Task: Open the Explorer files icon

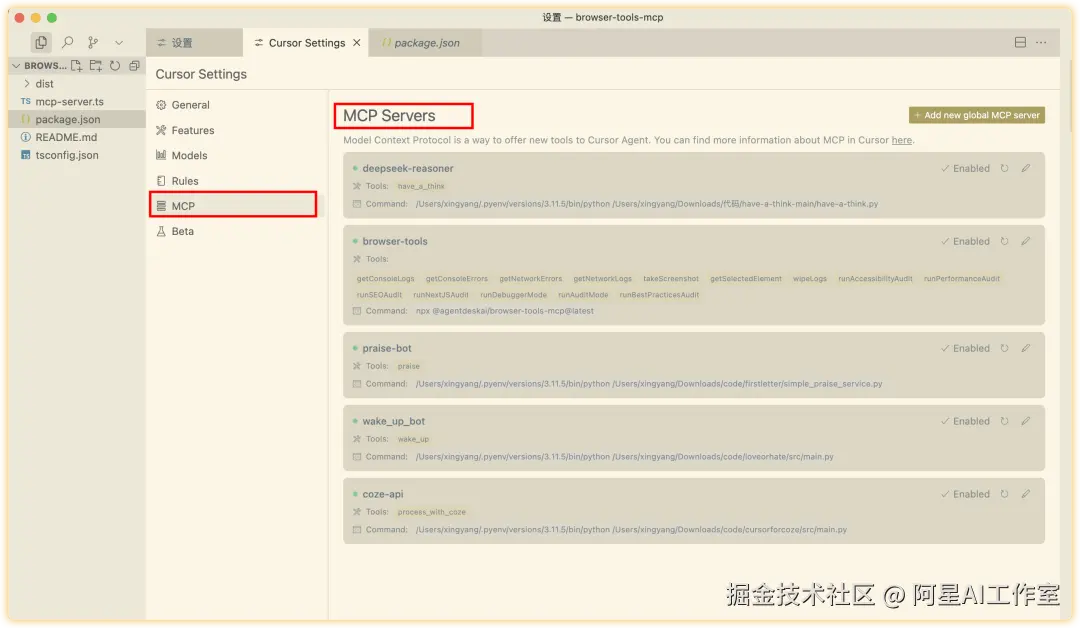Action: [41, 43]
